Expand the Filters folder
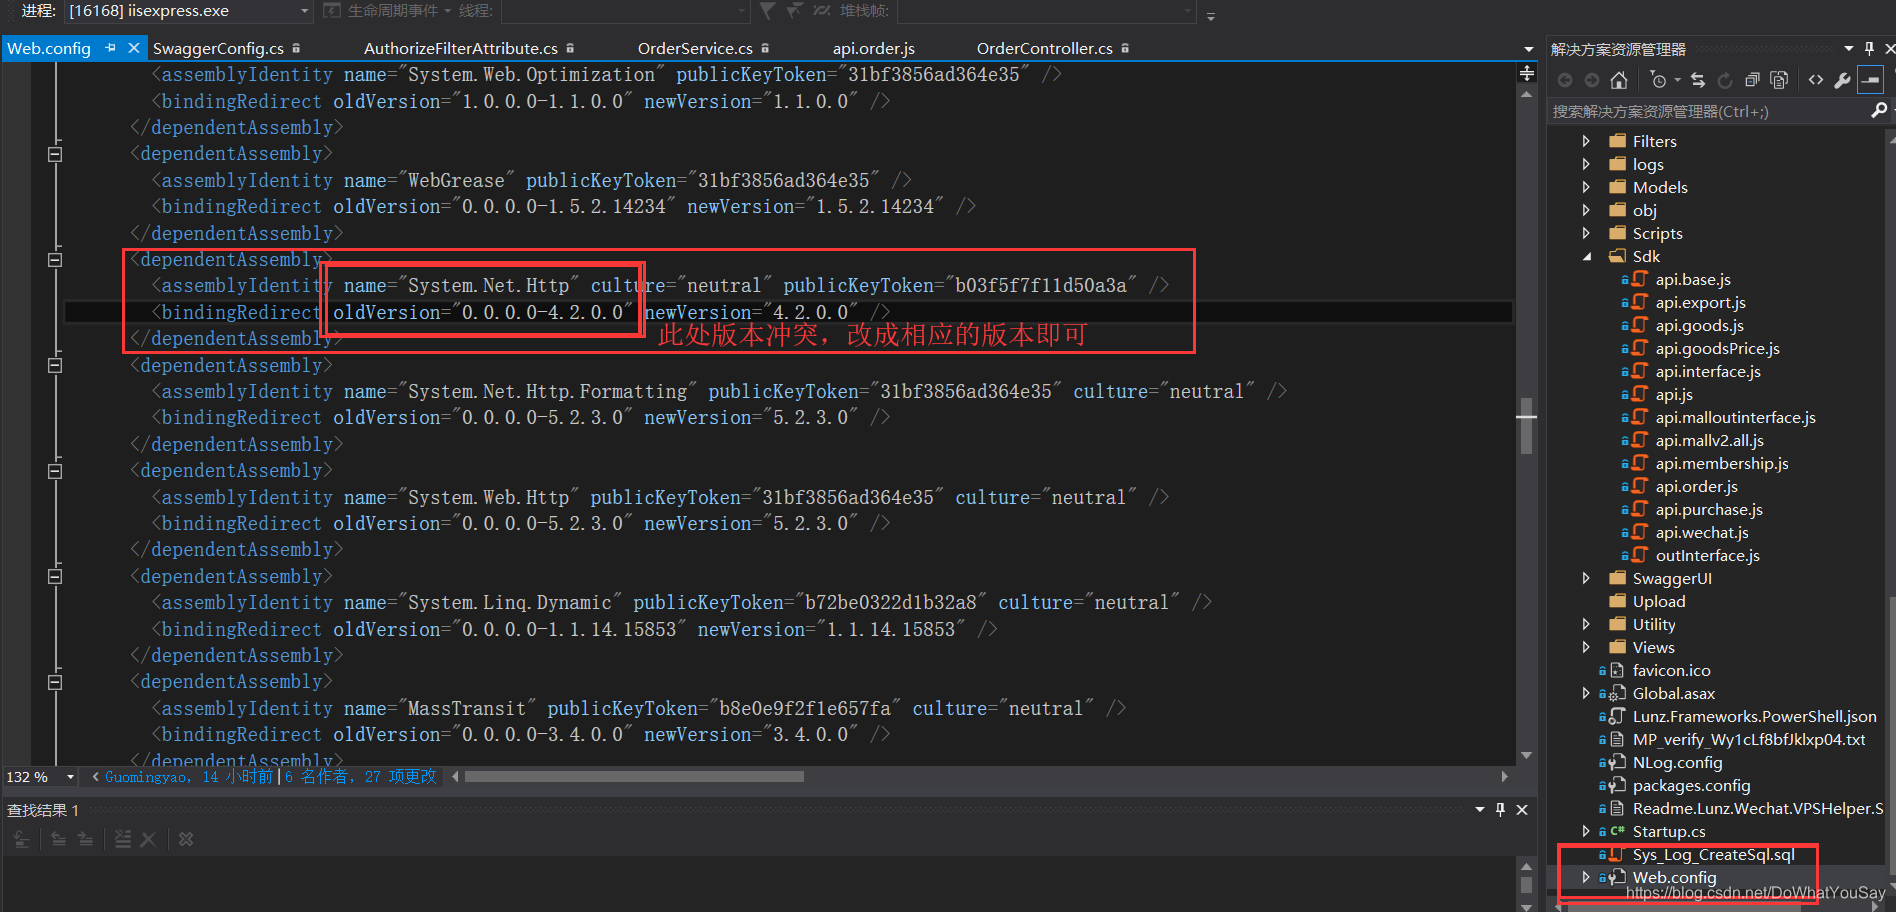The width and height of the screenshot is (1896, 912). pos(1586,141)
